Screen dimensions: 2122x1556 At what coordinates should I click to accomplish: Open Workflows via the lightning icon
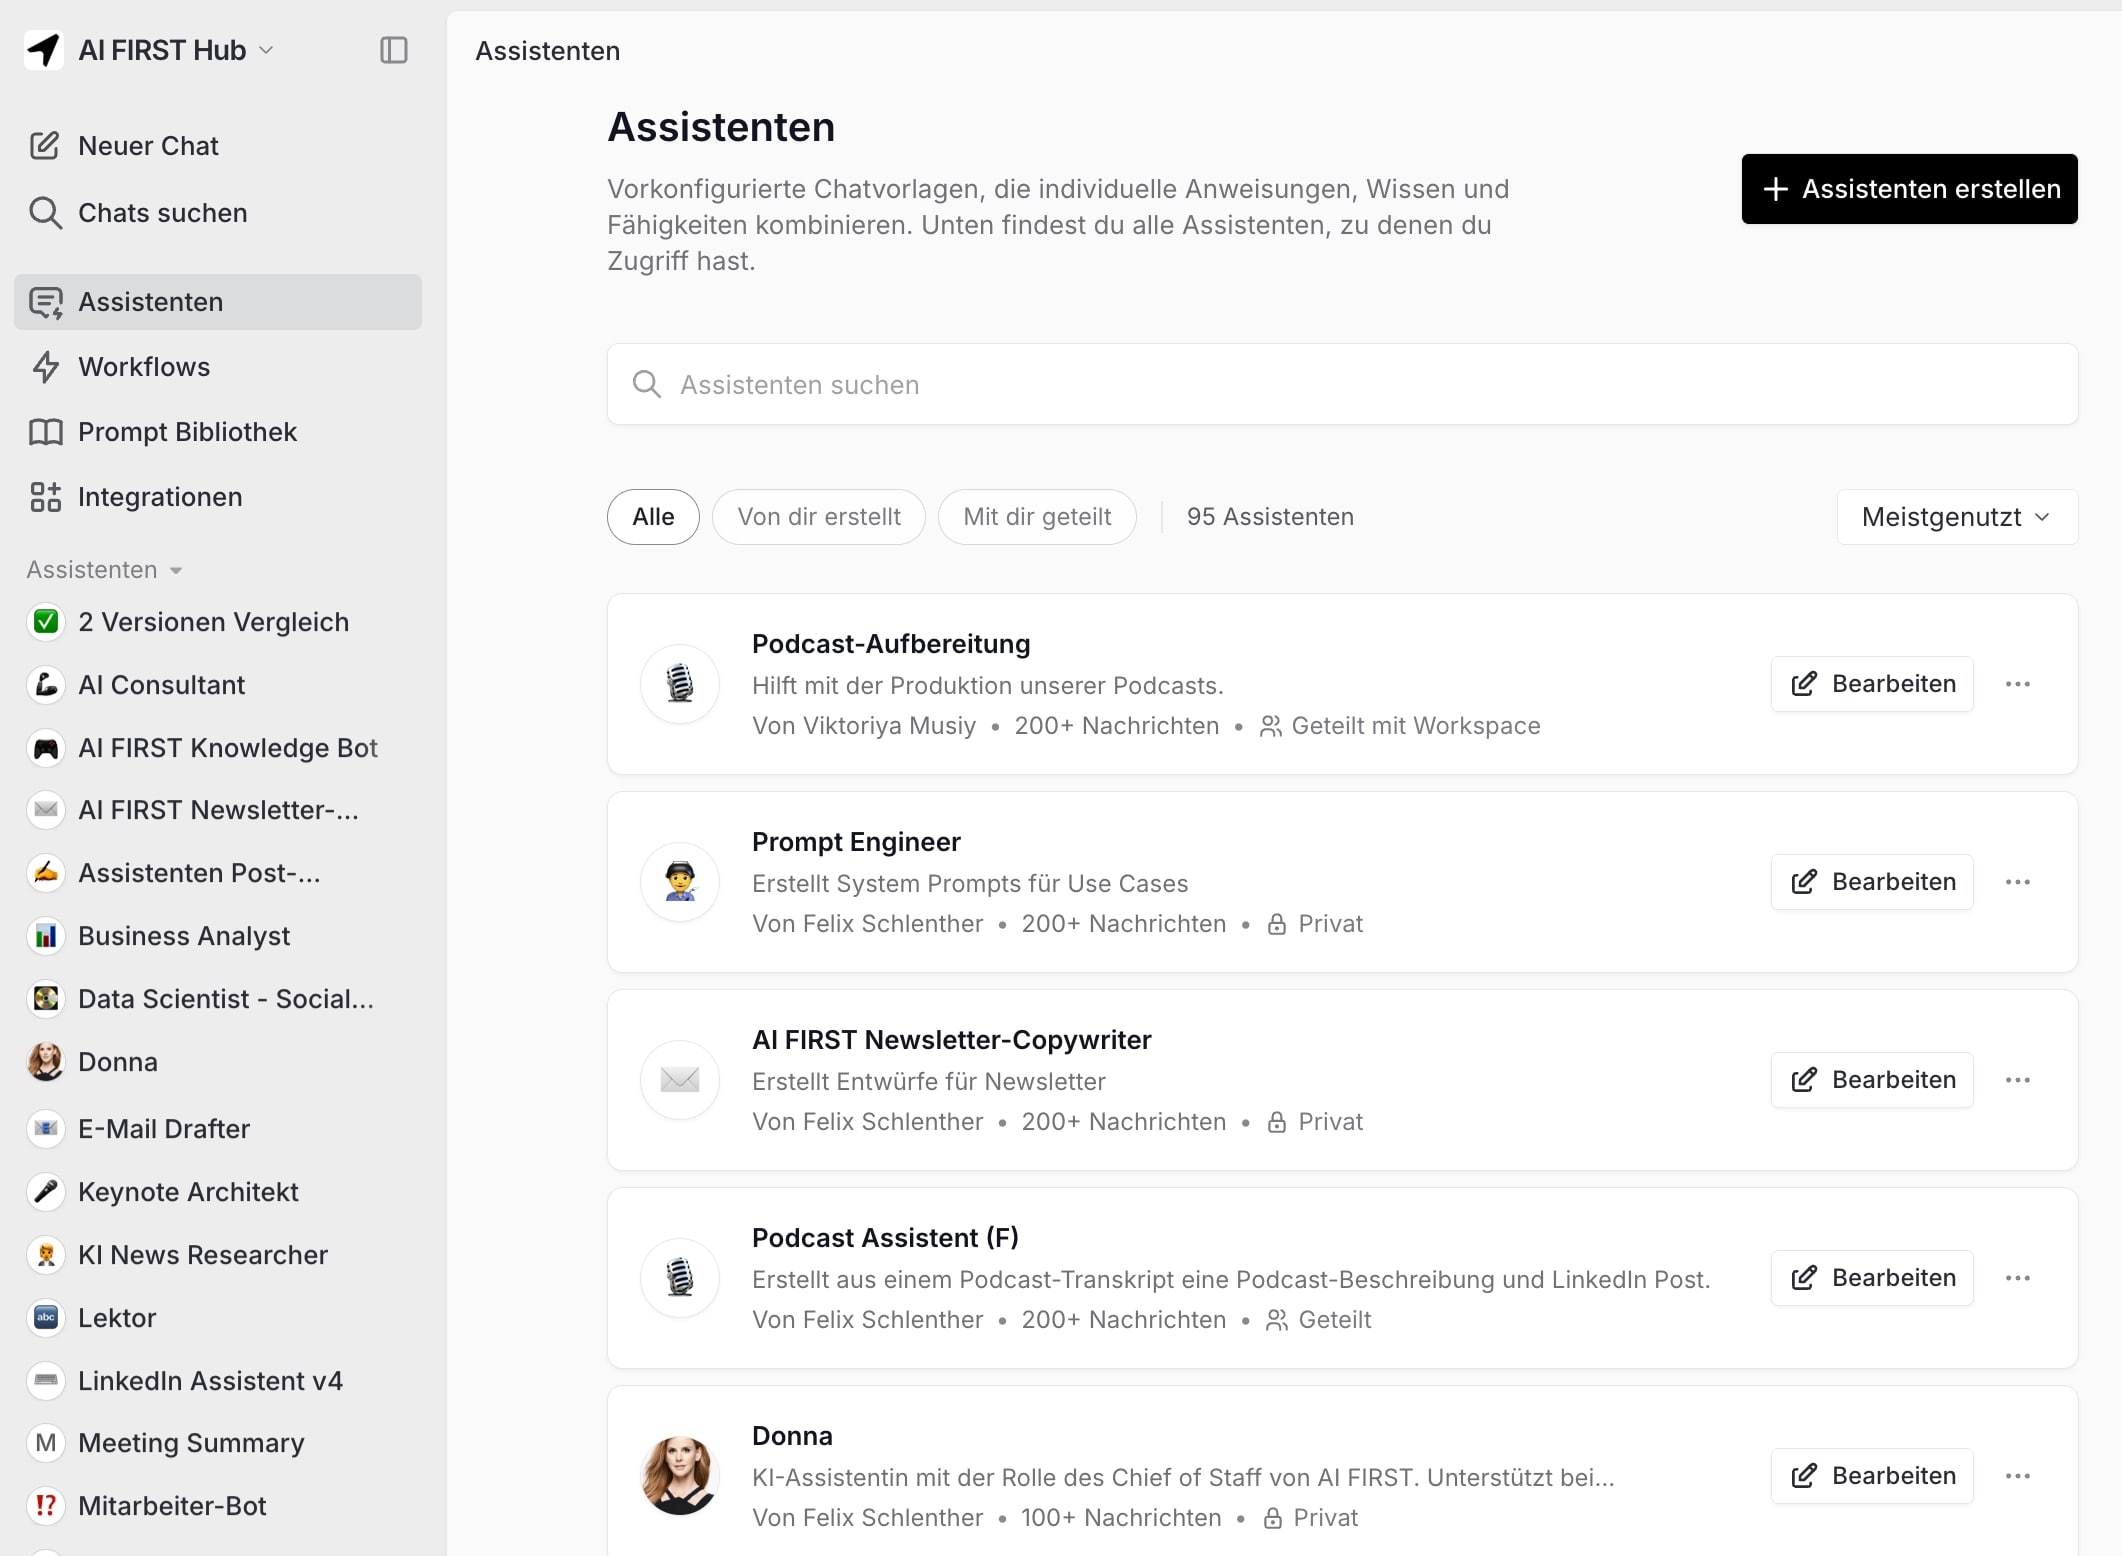(45, 367)
